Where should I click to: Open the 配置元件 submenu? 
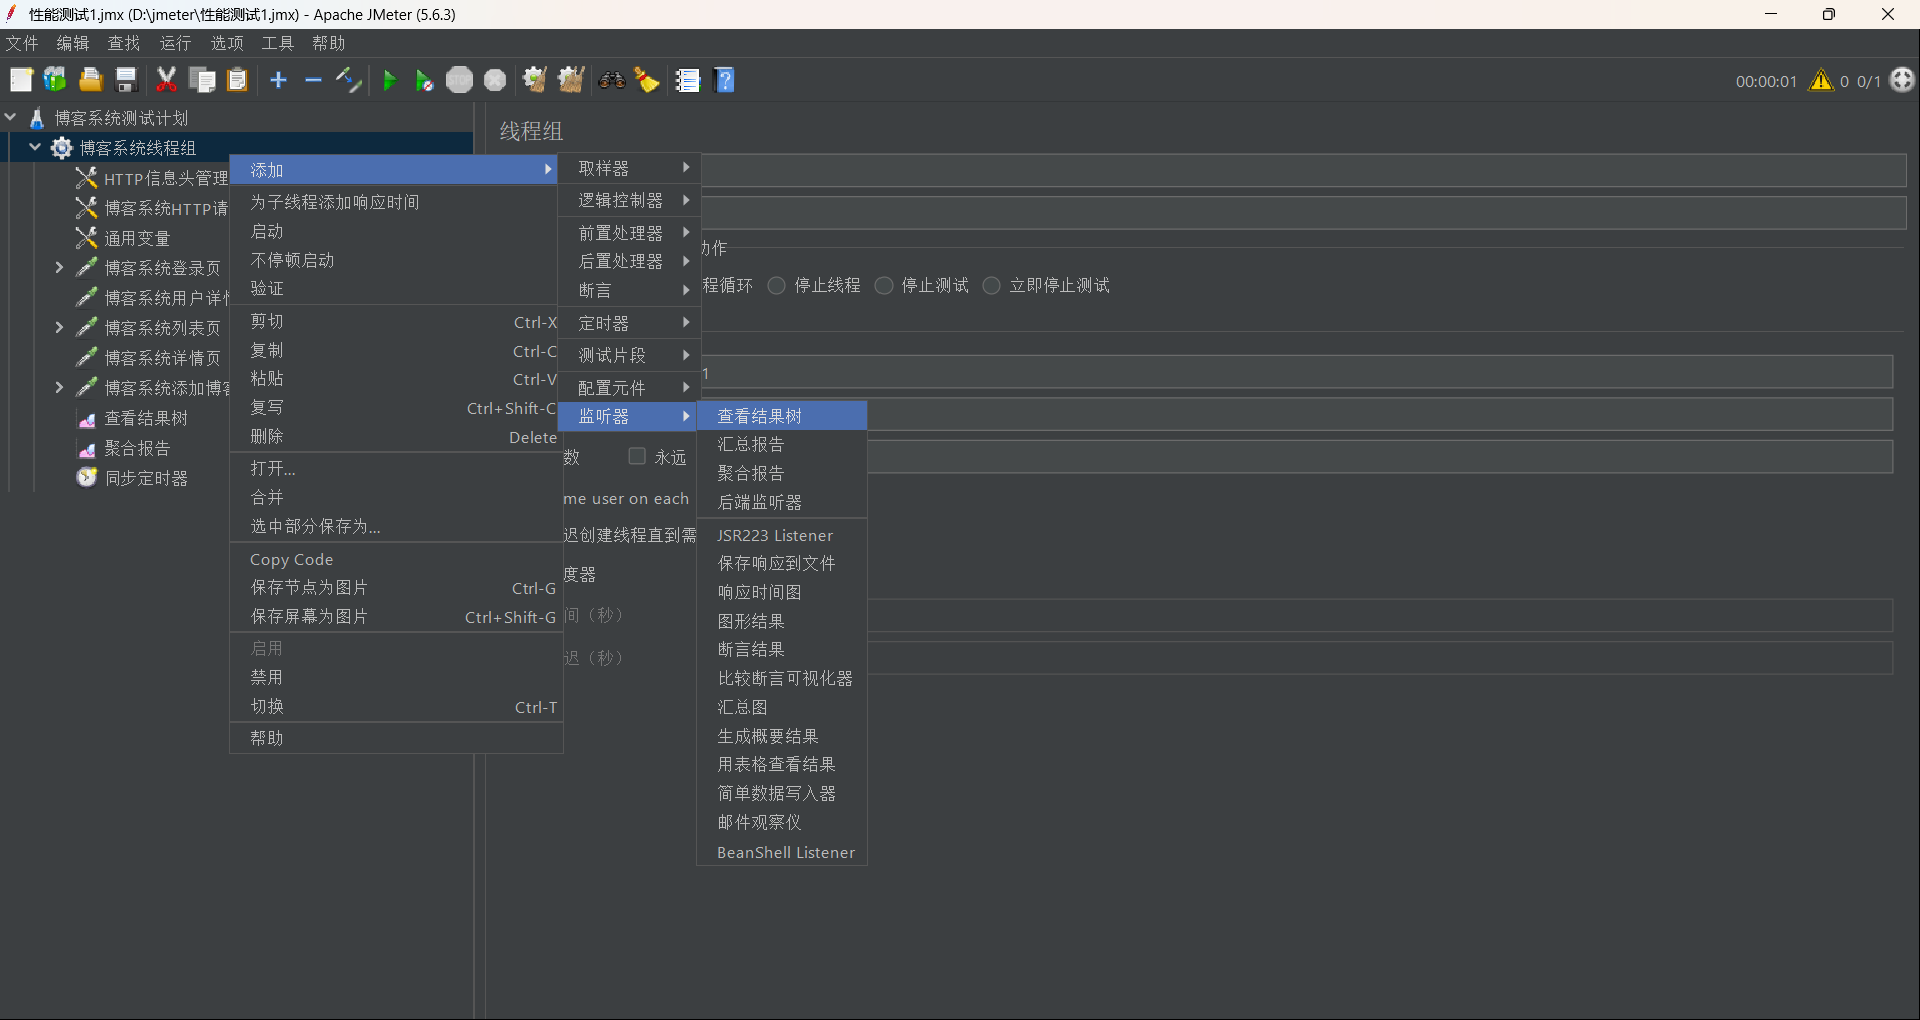click(629, 387)
